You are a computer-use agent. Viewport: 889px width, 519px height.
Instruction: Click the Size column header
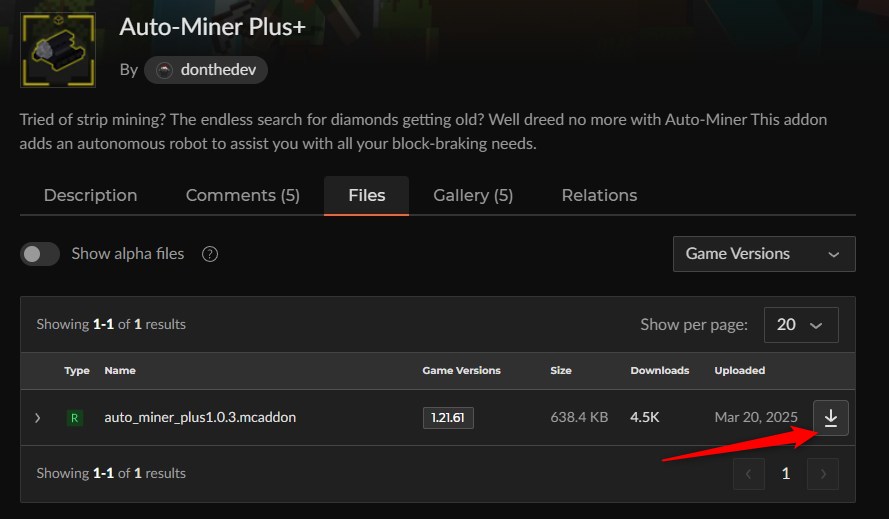click(561, 370)
